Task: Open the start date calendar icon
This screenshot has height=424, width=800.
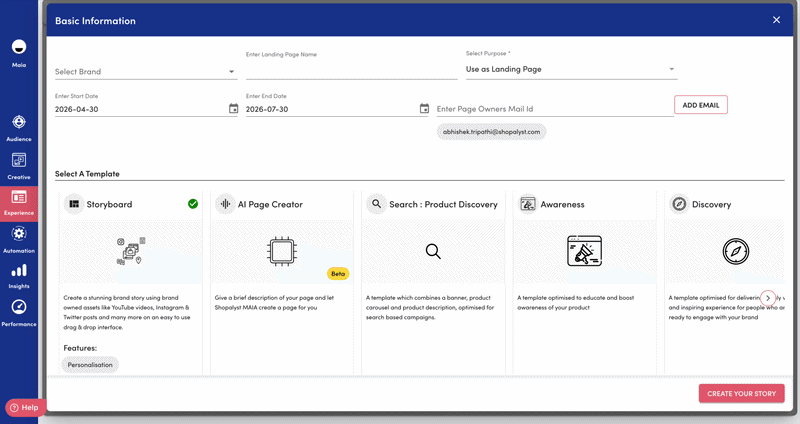Action: 233,108
